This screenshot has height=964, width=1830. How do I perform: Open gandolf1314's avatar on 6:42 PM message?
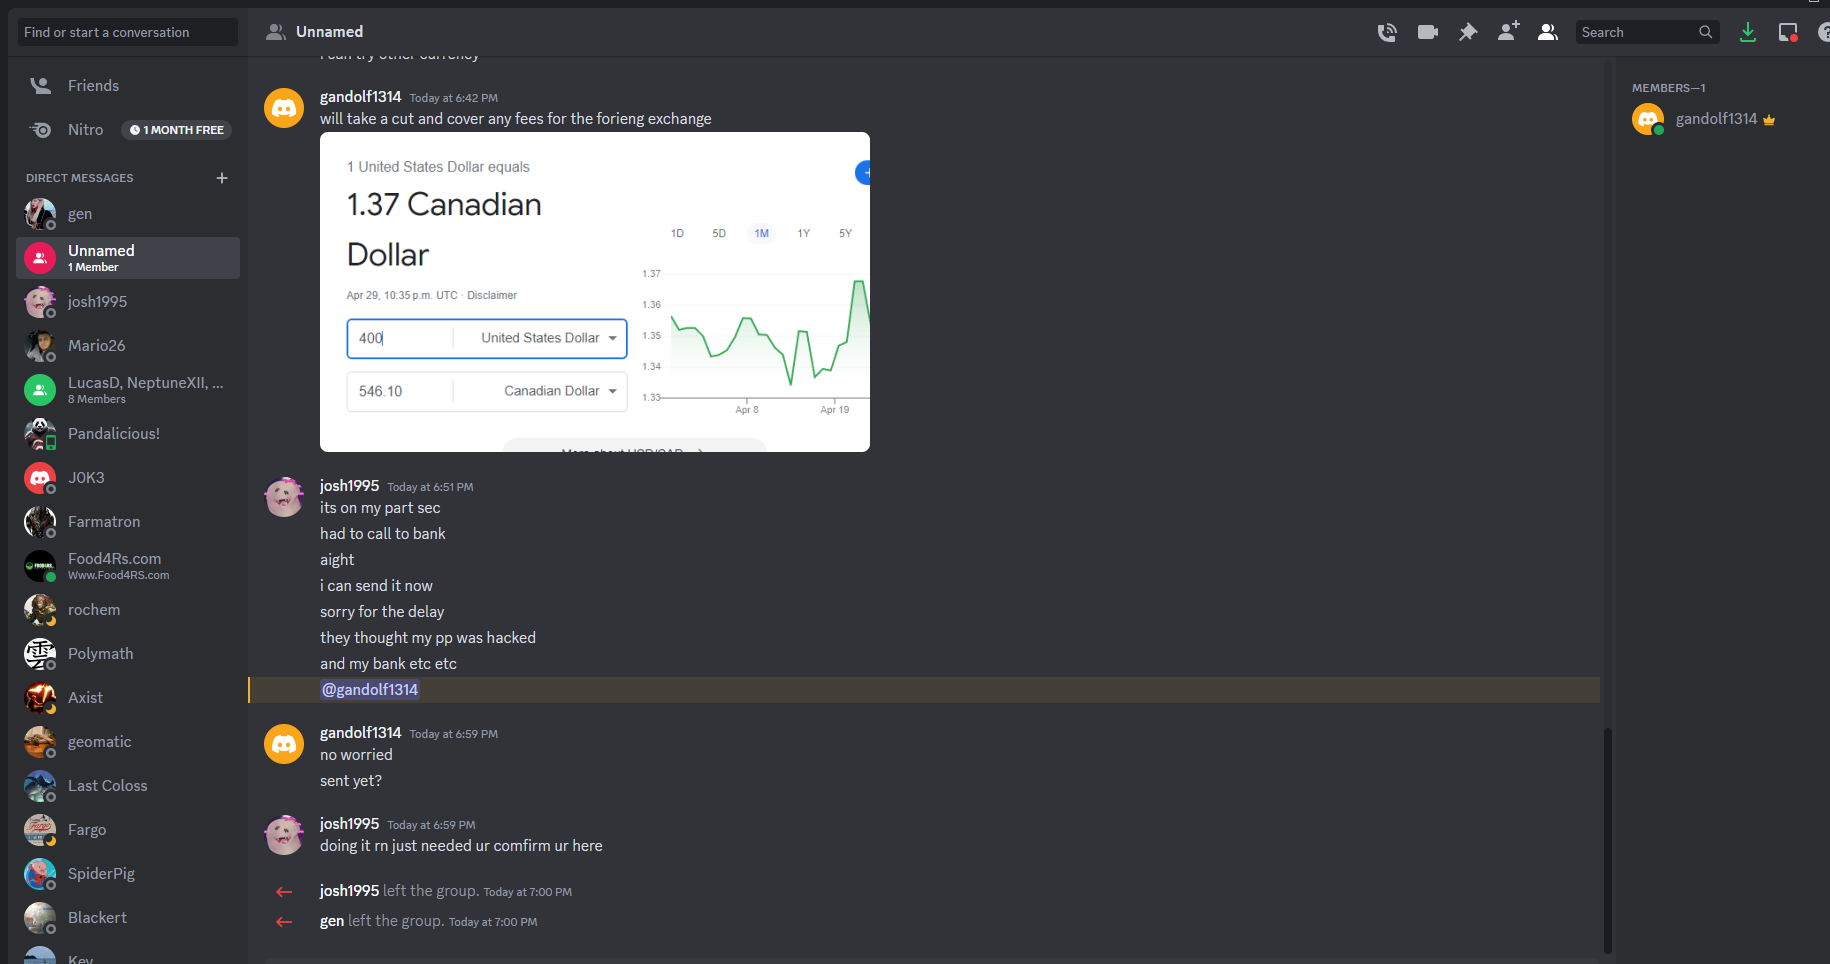tap(284, 107)
